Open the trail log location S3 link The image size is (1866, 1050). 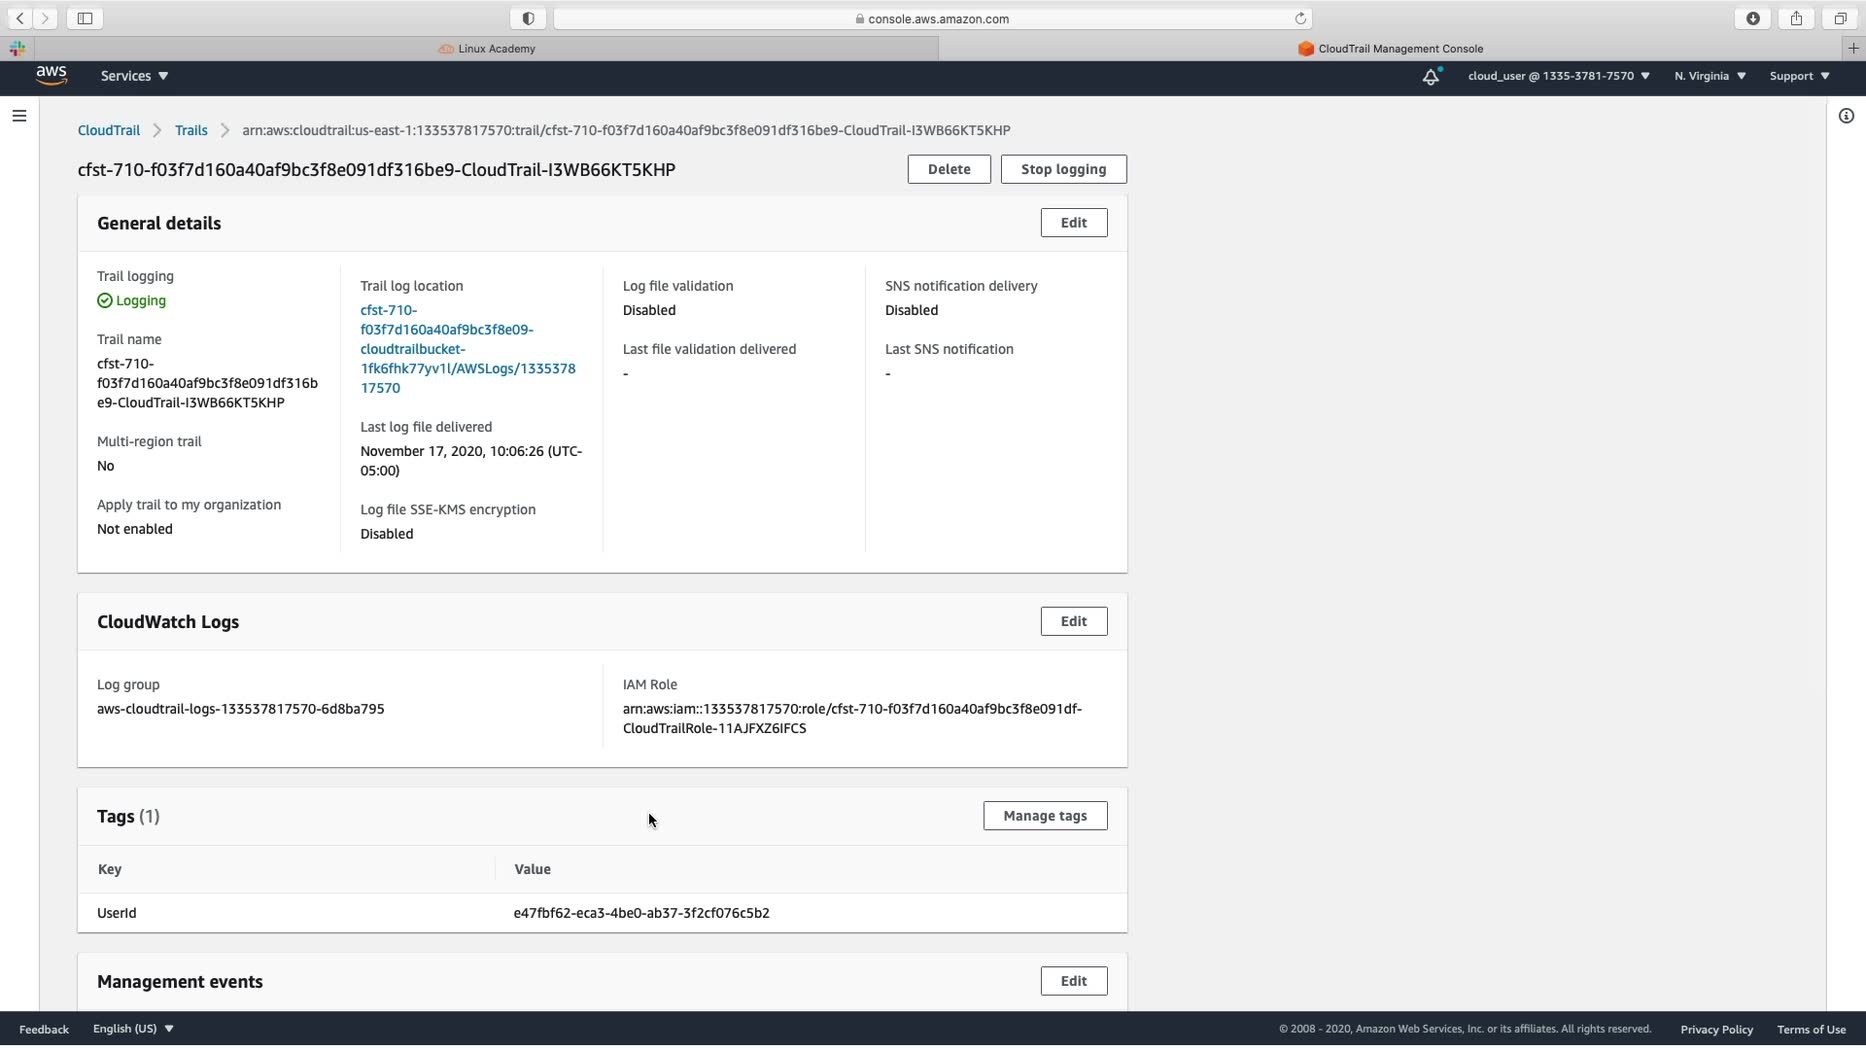(x=468, y=349)
